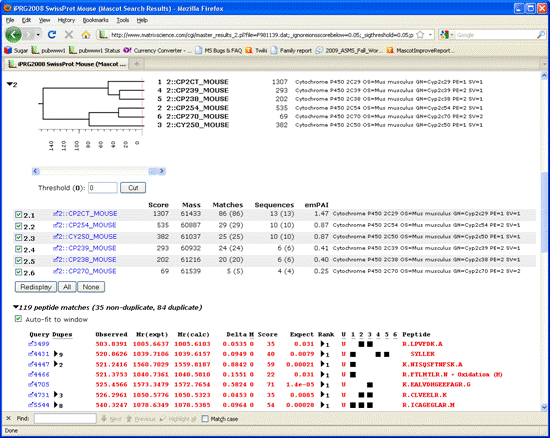Collapse protein family 2 triangle
The image size is (550, 438).
[x=9, y=84]
